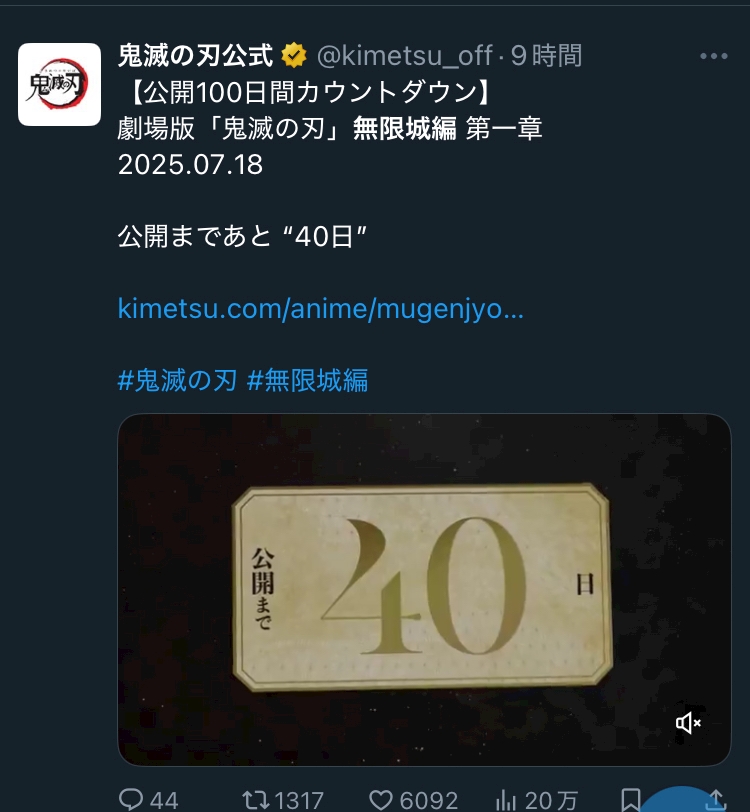The width and height of the screenshot is (750, 812).
Task: Open the #鬼滅の刃 hashtag
Action: [x=177, y=380]
